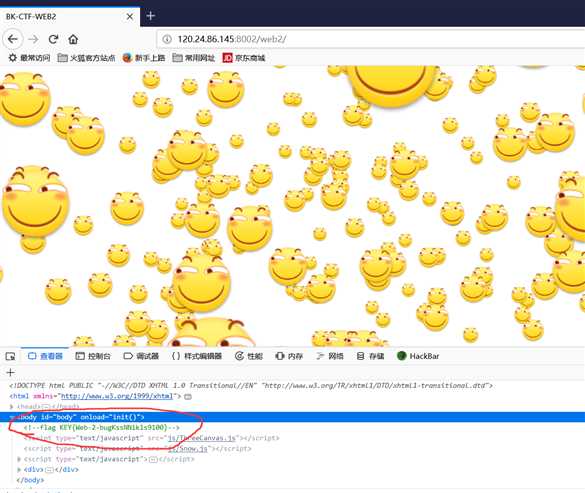Reload the current page
The image size is (585, 493).
(53, 39)
